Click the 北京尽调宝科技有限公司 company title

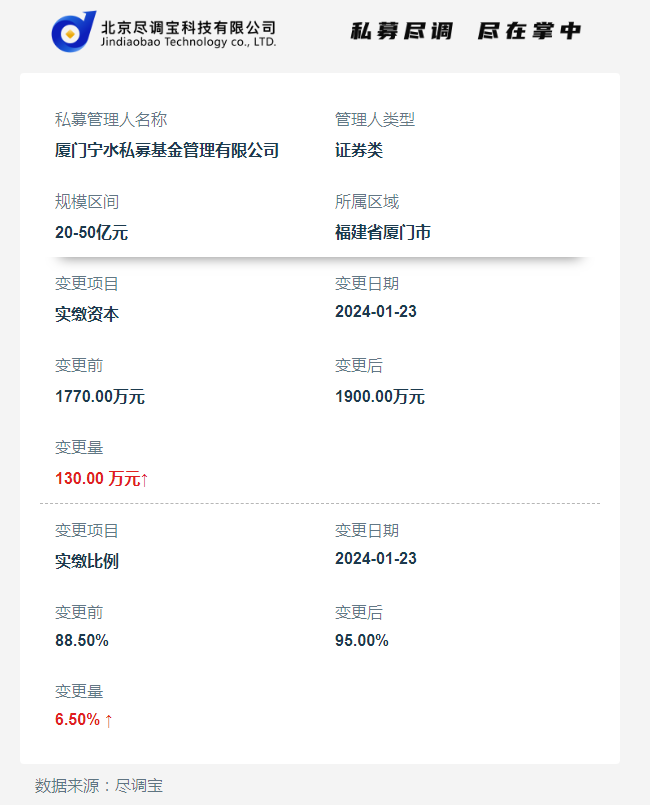(188, 26)
